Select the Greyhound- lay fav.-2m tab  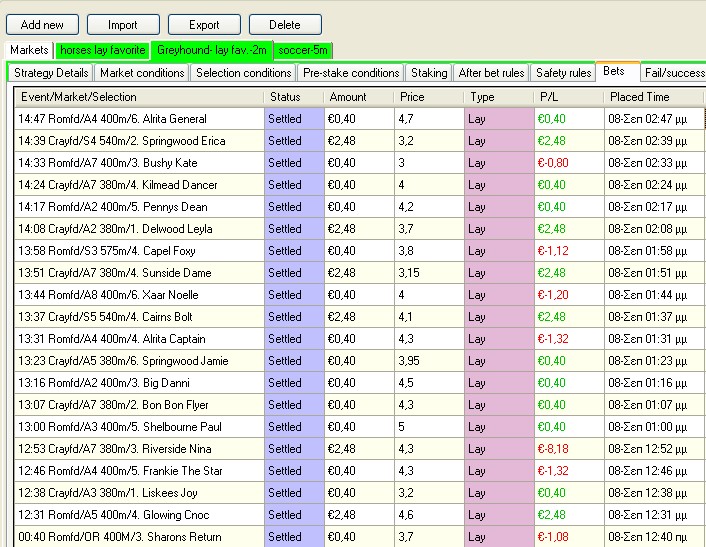(x=212, y=50)
